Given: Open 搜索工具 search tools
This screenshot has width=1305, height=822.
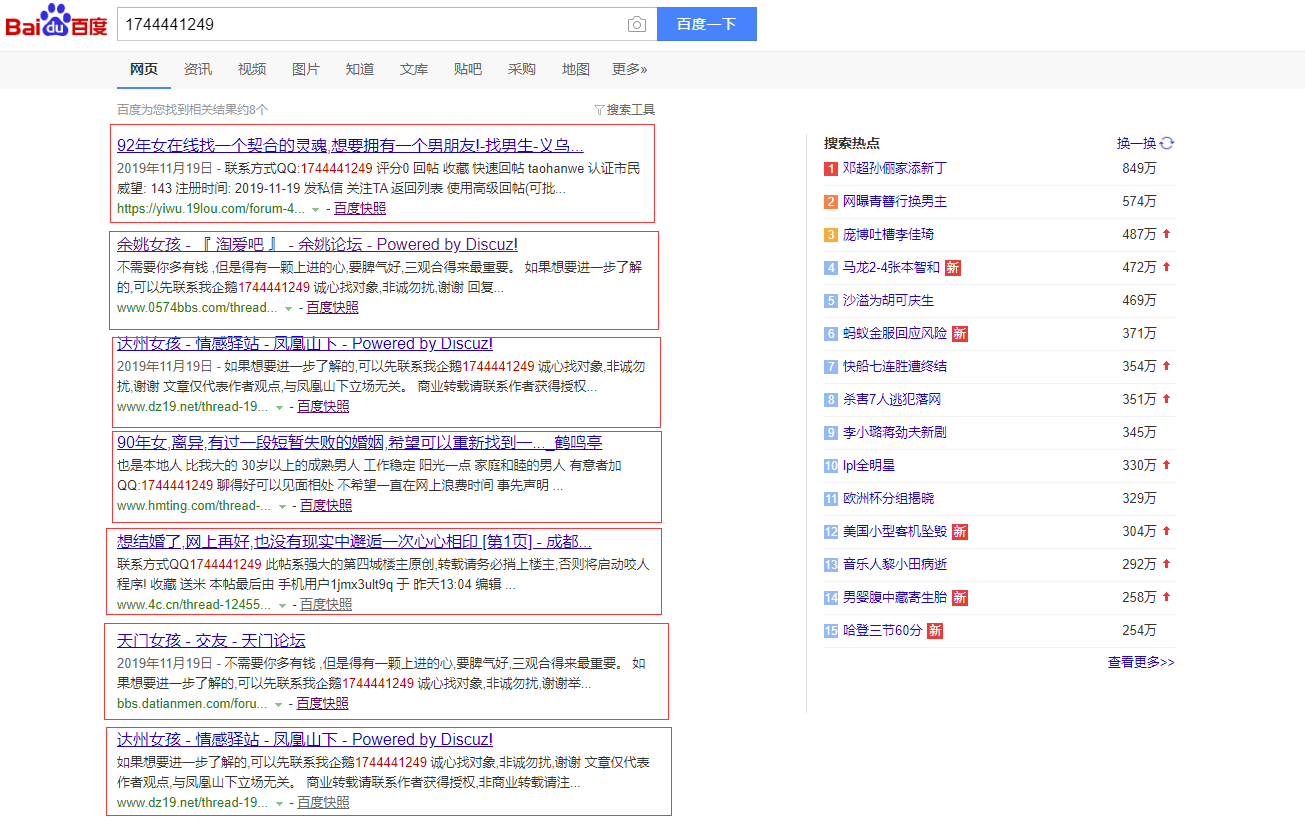Looking at the screenshot, I should point(631,110).
